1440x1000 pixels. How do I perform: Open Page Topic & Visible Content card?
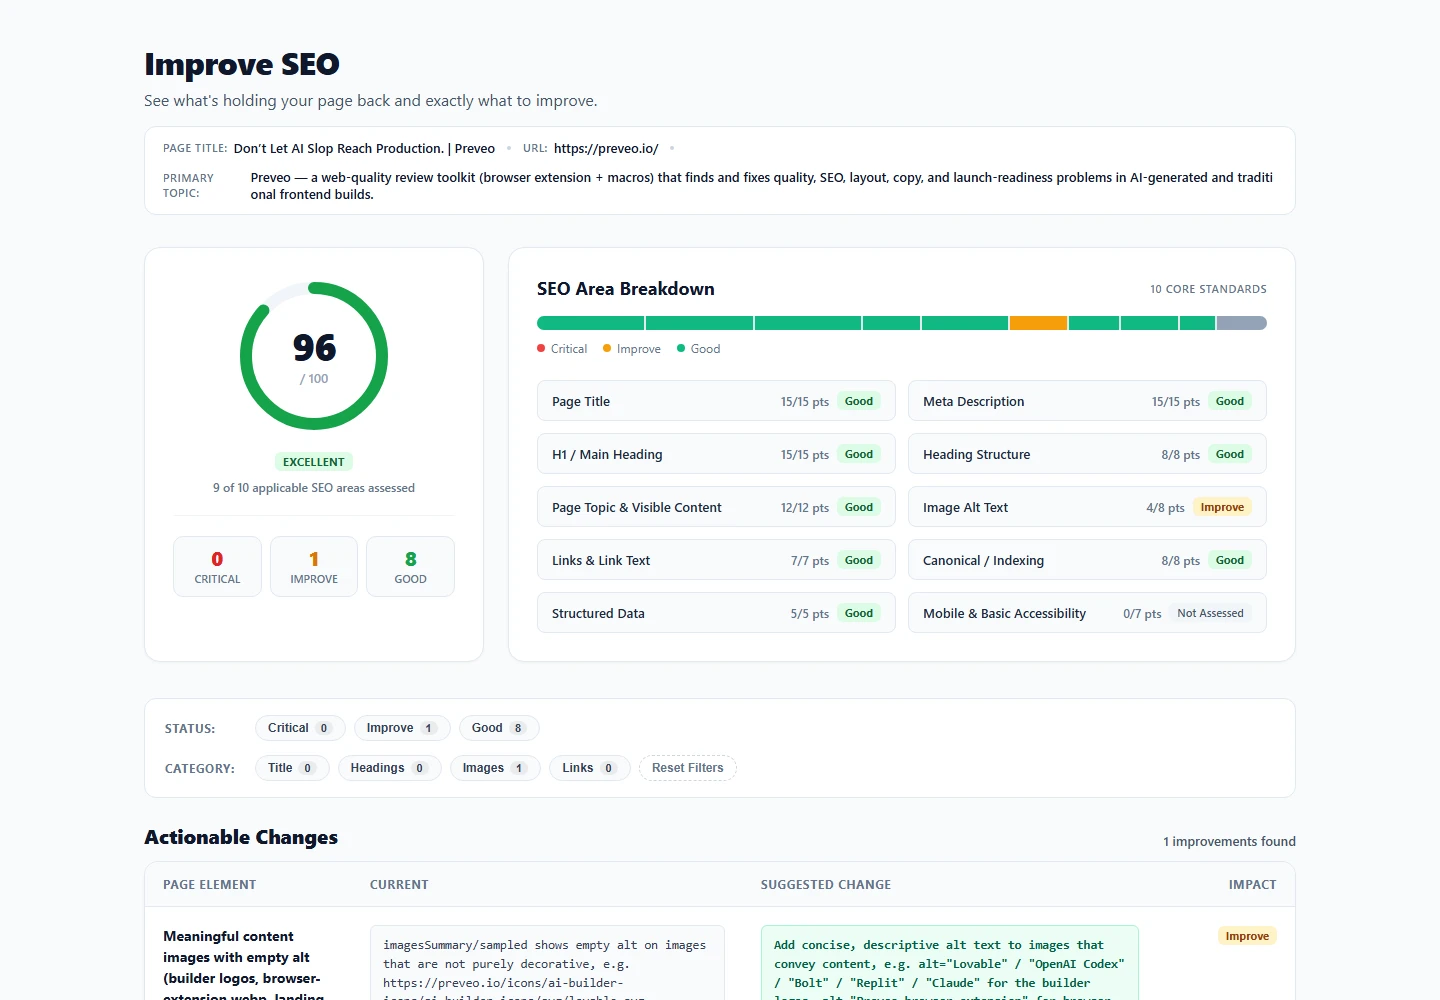click(716, 507)
